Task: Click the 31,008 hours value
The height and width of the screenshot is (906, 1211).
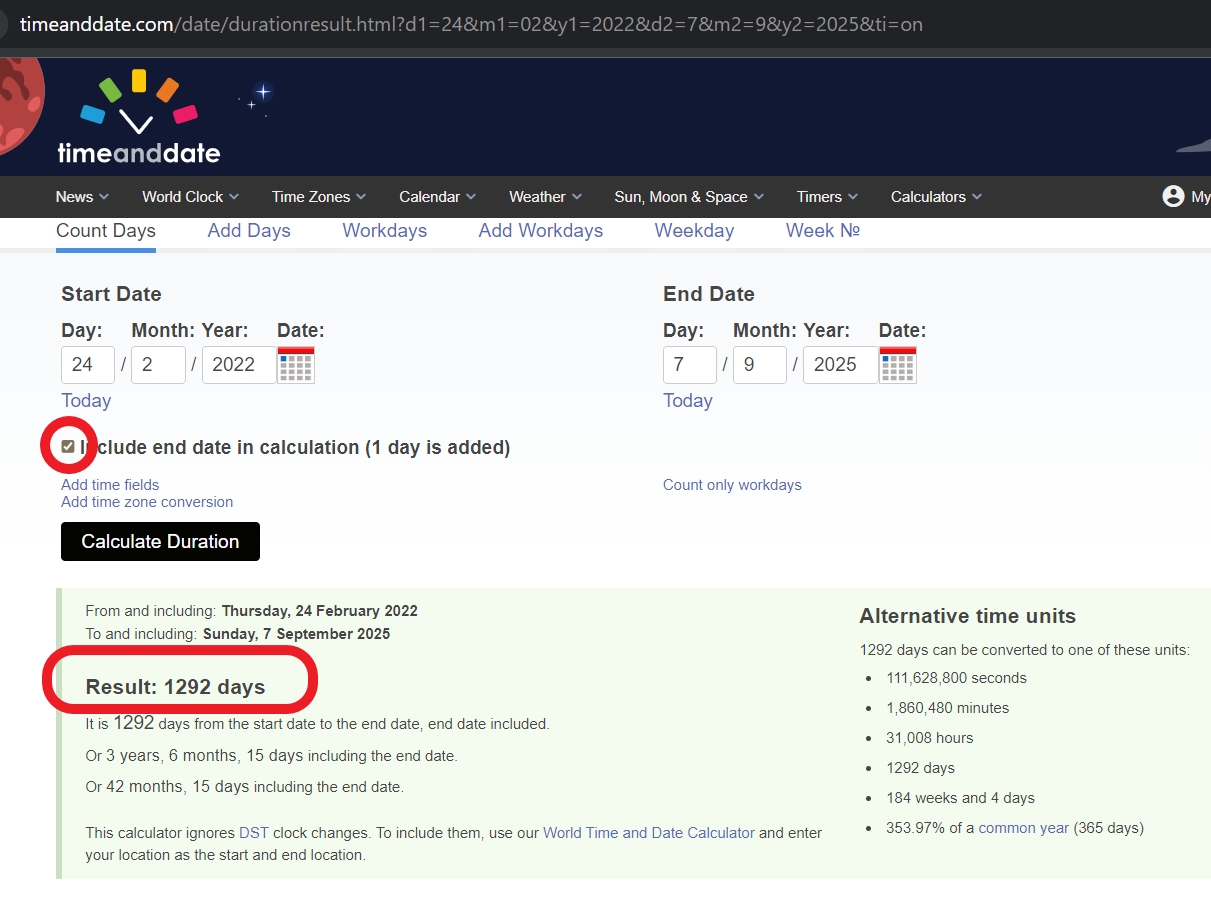Action: (930, 738)
